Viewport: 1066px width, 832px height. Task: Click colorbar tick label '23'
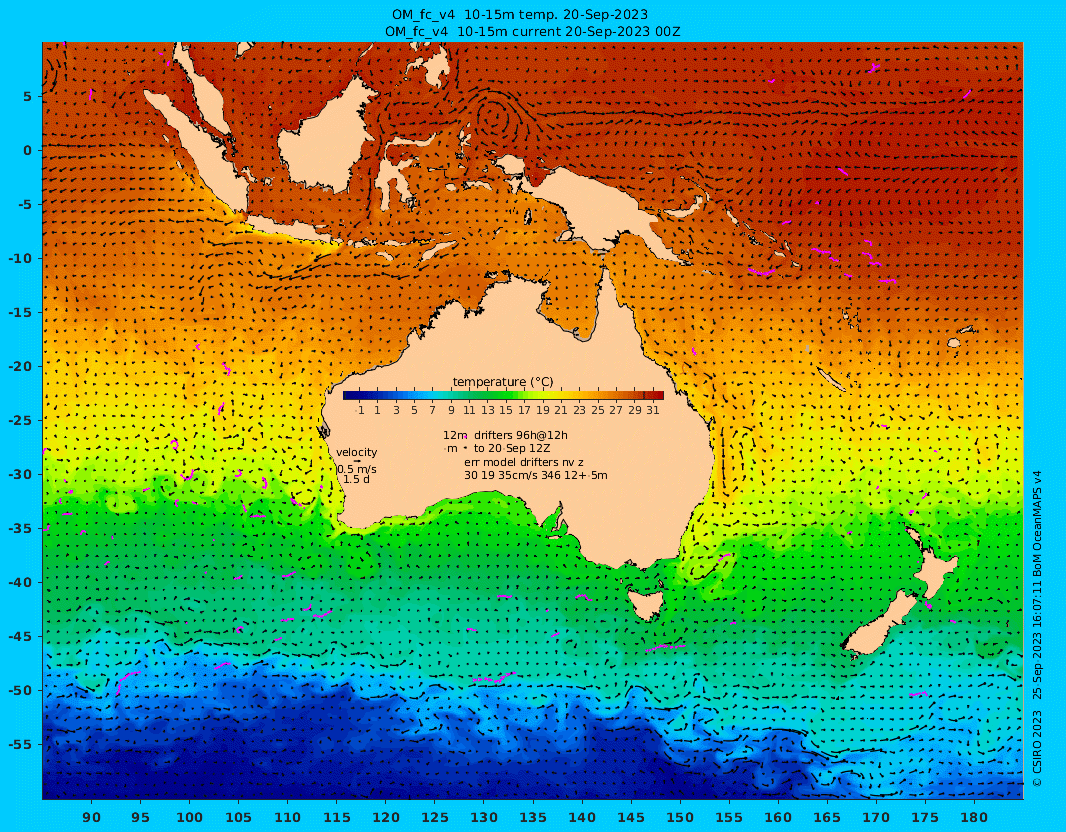[x=579, y=410]
